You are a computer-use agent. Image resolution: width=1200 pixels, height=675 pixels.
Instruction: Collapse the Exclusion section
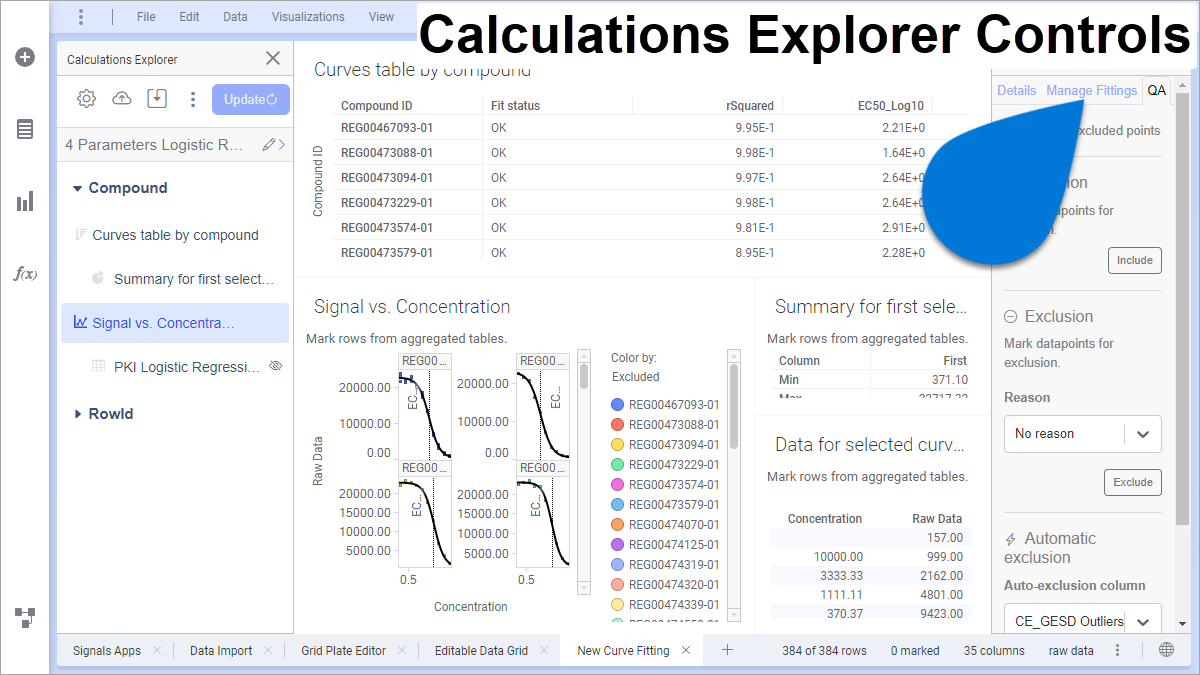(1011, 317)
